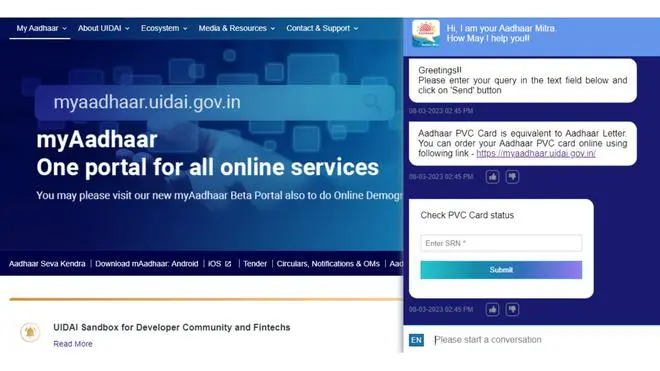
Task: Click the Check PVC Card status heading
Action: click(x=467, y=215)
